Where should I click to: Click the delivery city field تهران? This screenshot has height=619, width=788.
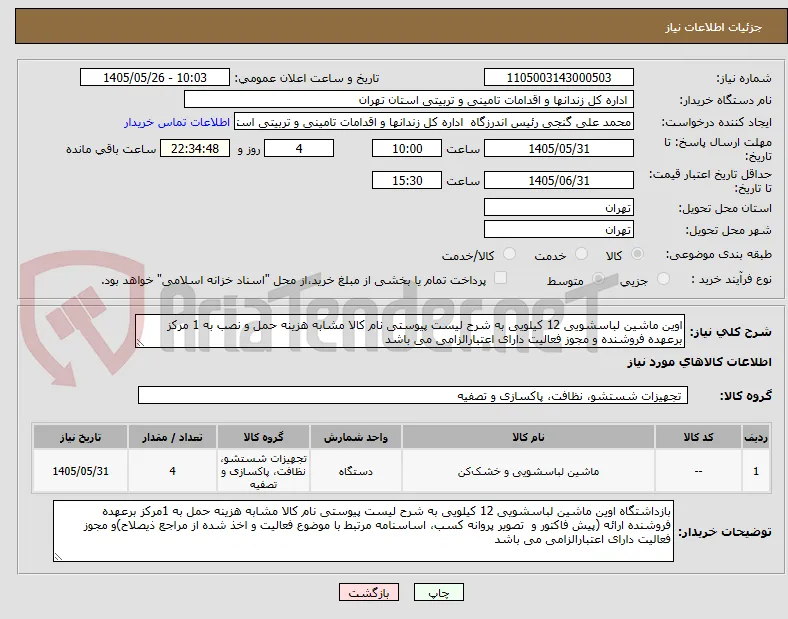pos(558,229)
